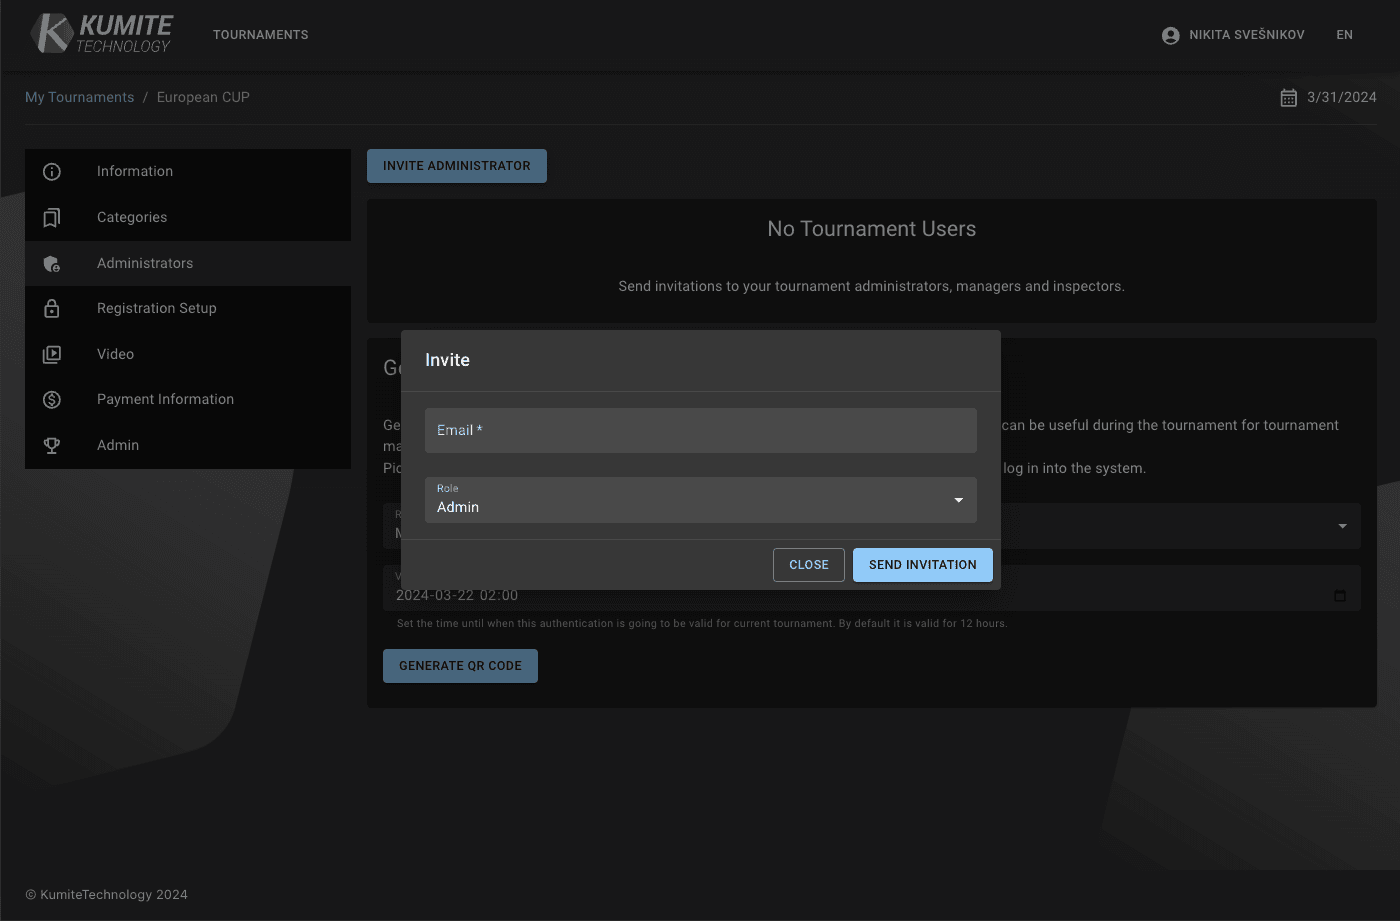
Task: Open the Role dropdown in the Invite dialog
Action: tap(957, 500)
